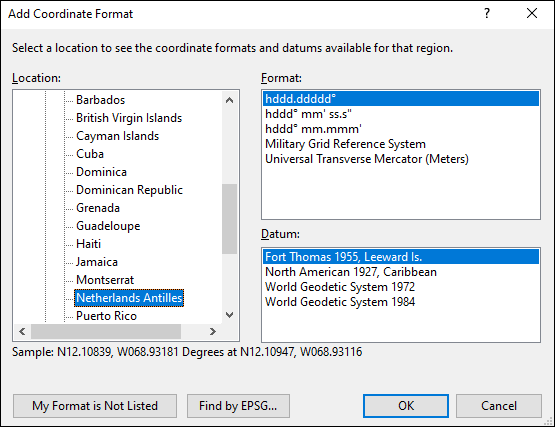Click the Location horizontal scroll left arrow
Image resolution: width=555 pixels, height=427 pixels.
(x=22, y=331)
